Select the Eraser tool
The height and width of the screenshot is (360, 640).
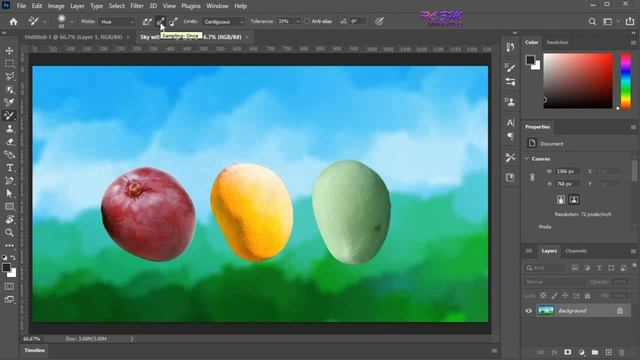click(x=9, y=142)
